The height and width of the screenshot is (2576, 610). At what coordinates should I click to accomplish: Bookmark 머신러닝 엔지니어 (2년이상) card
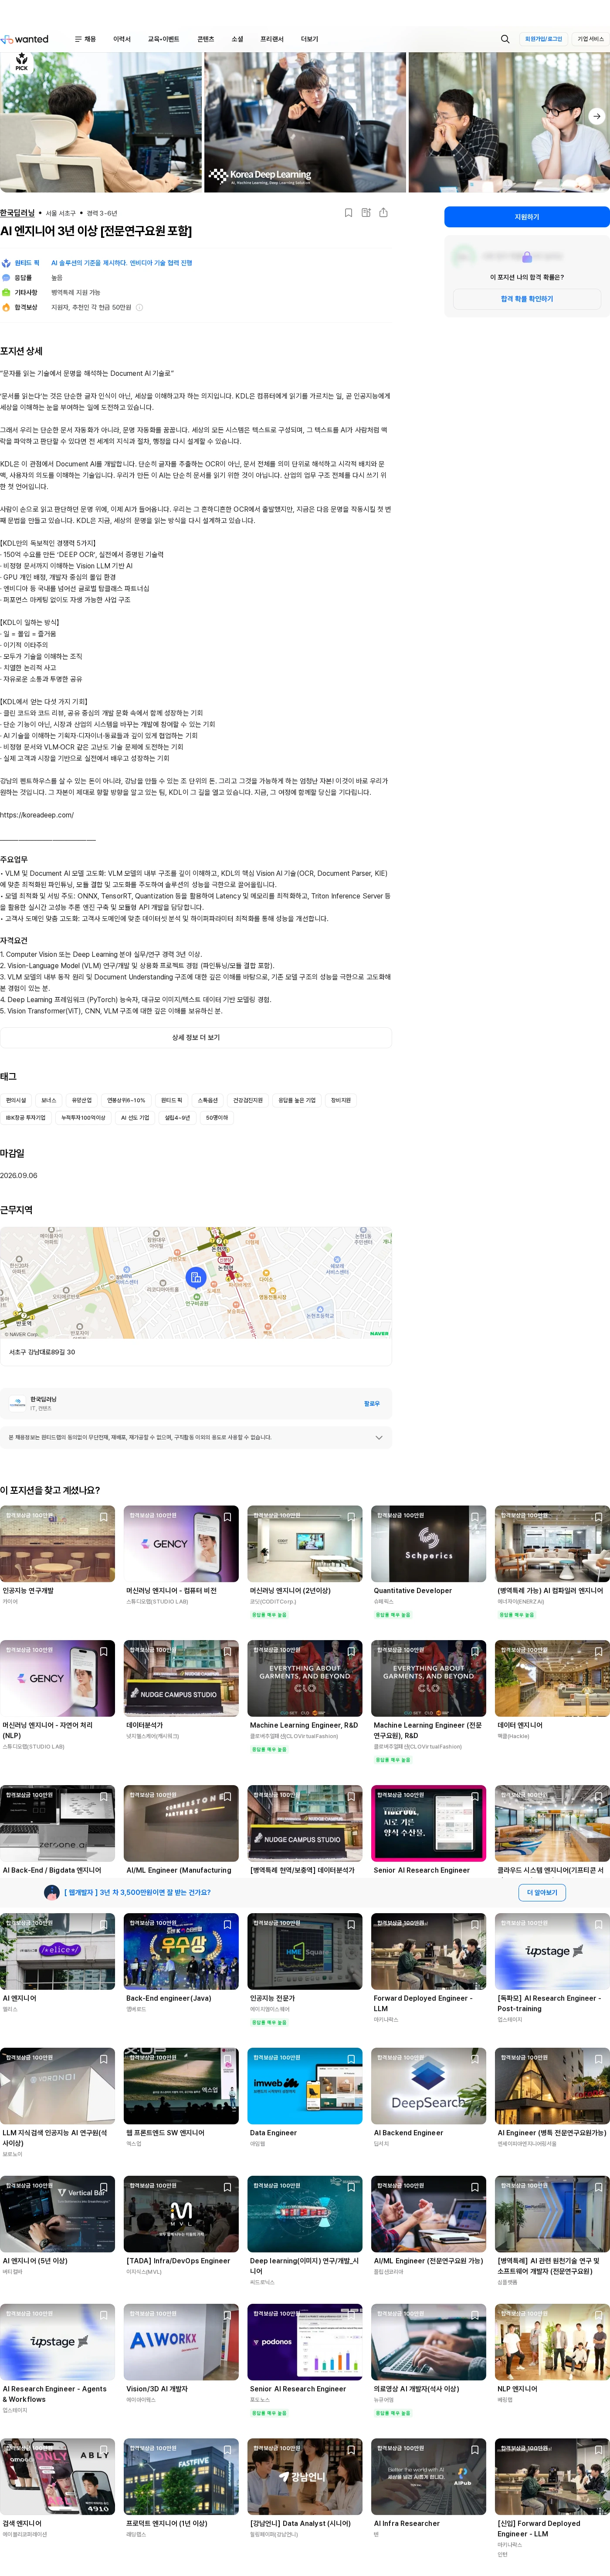point(351,1517)
